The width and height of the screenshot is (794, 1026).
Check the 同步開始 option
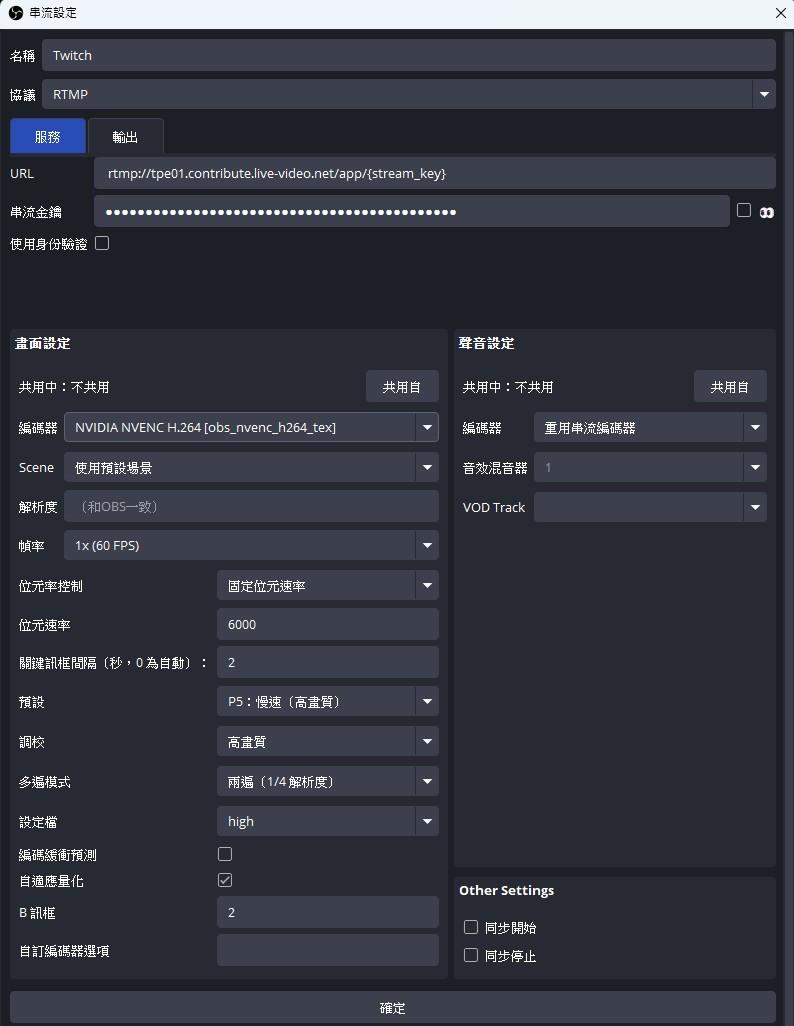point(471,927)
